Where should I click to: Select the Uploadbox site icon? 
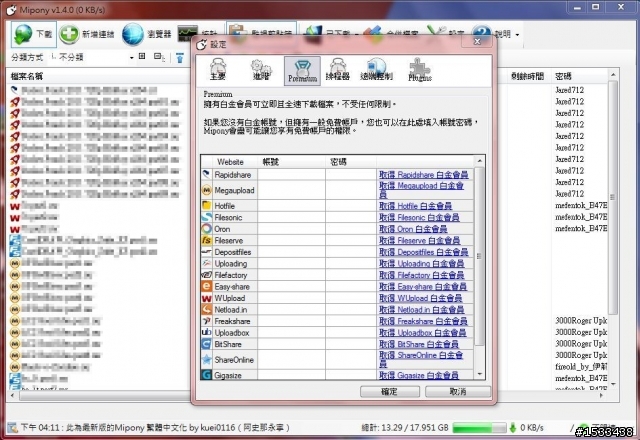(207, 333)
